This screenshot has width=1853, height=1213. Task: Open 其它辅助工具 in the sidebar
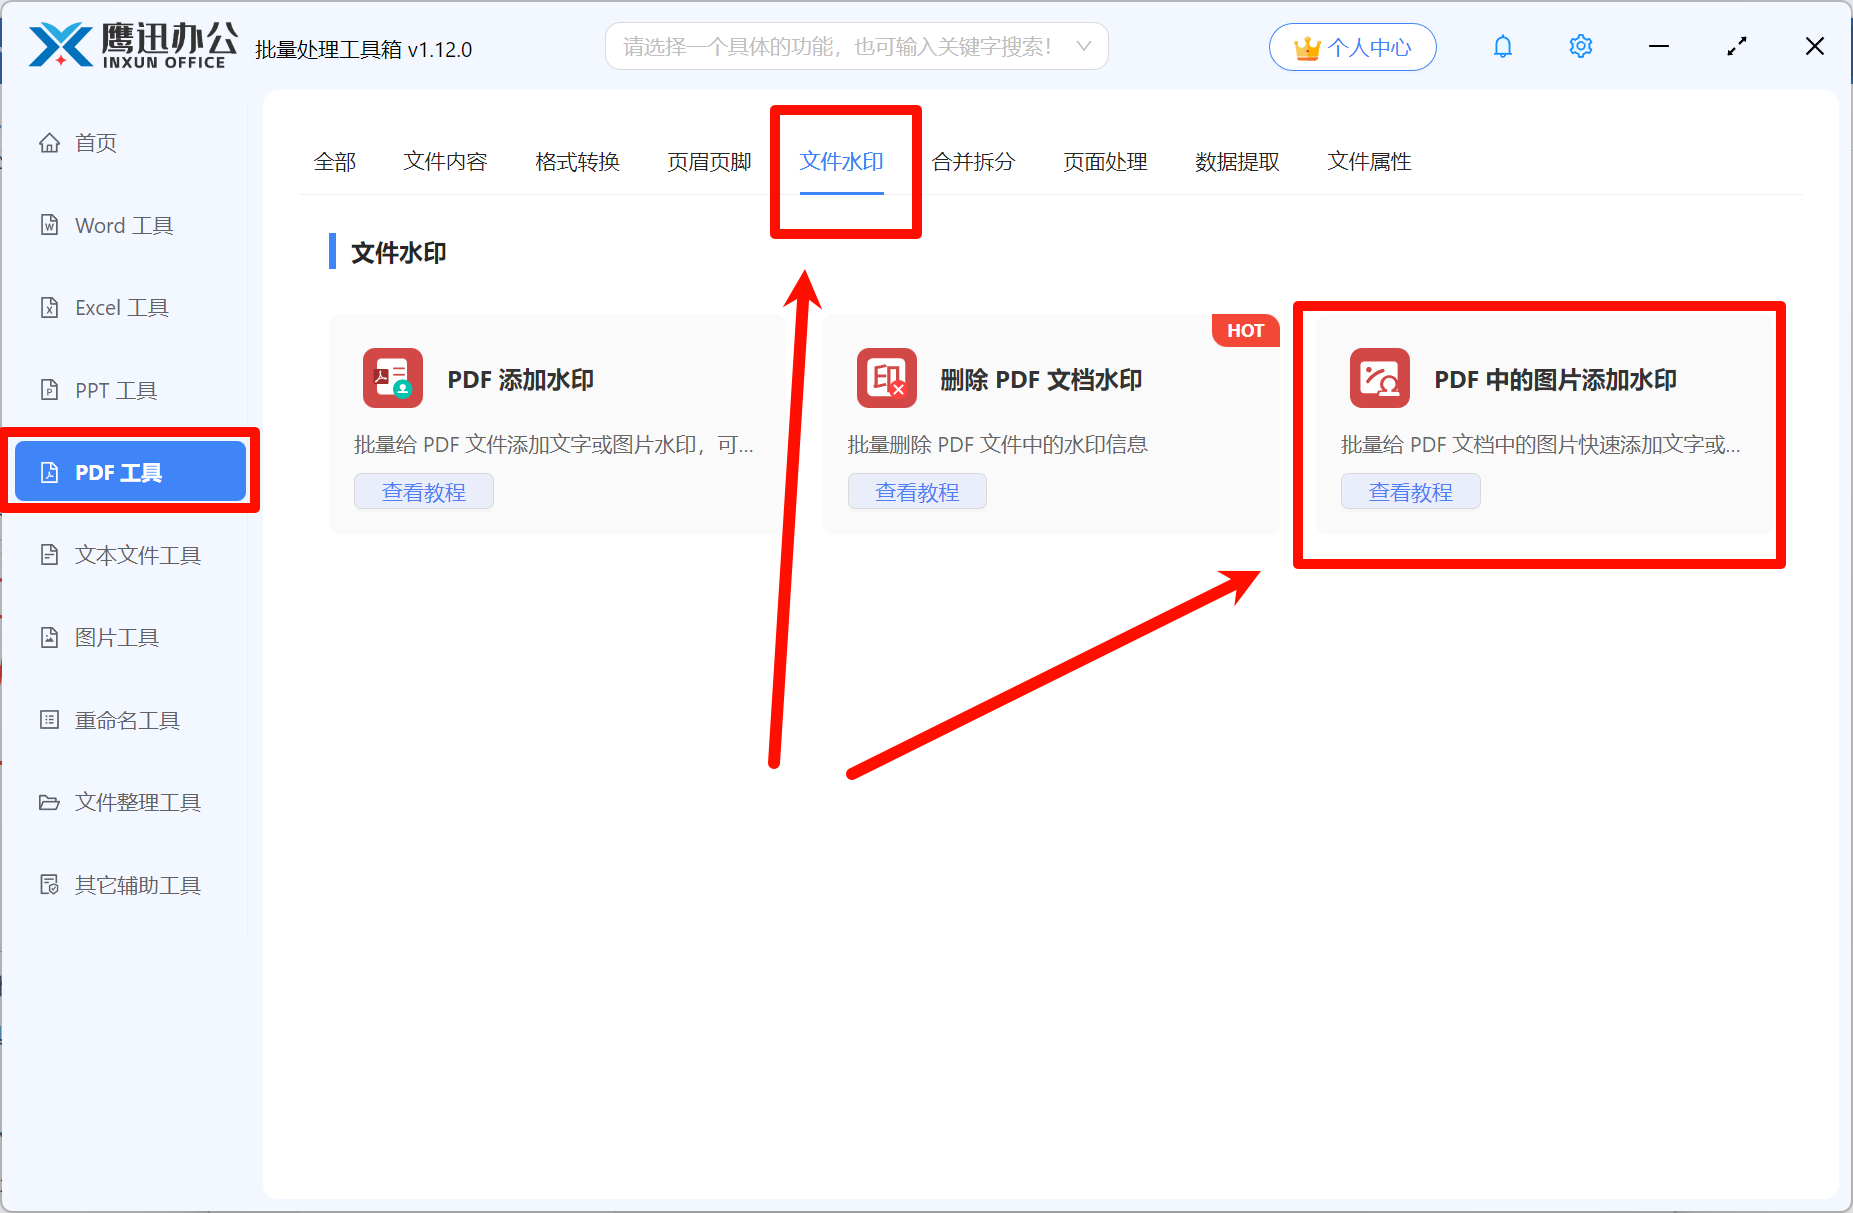coord(136,885)
